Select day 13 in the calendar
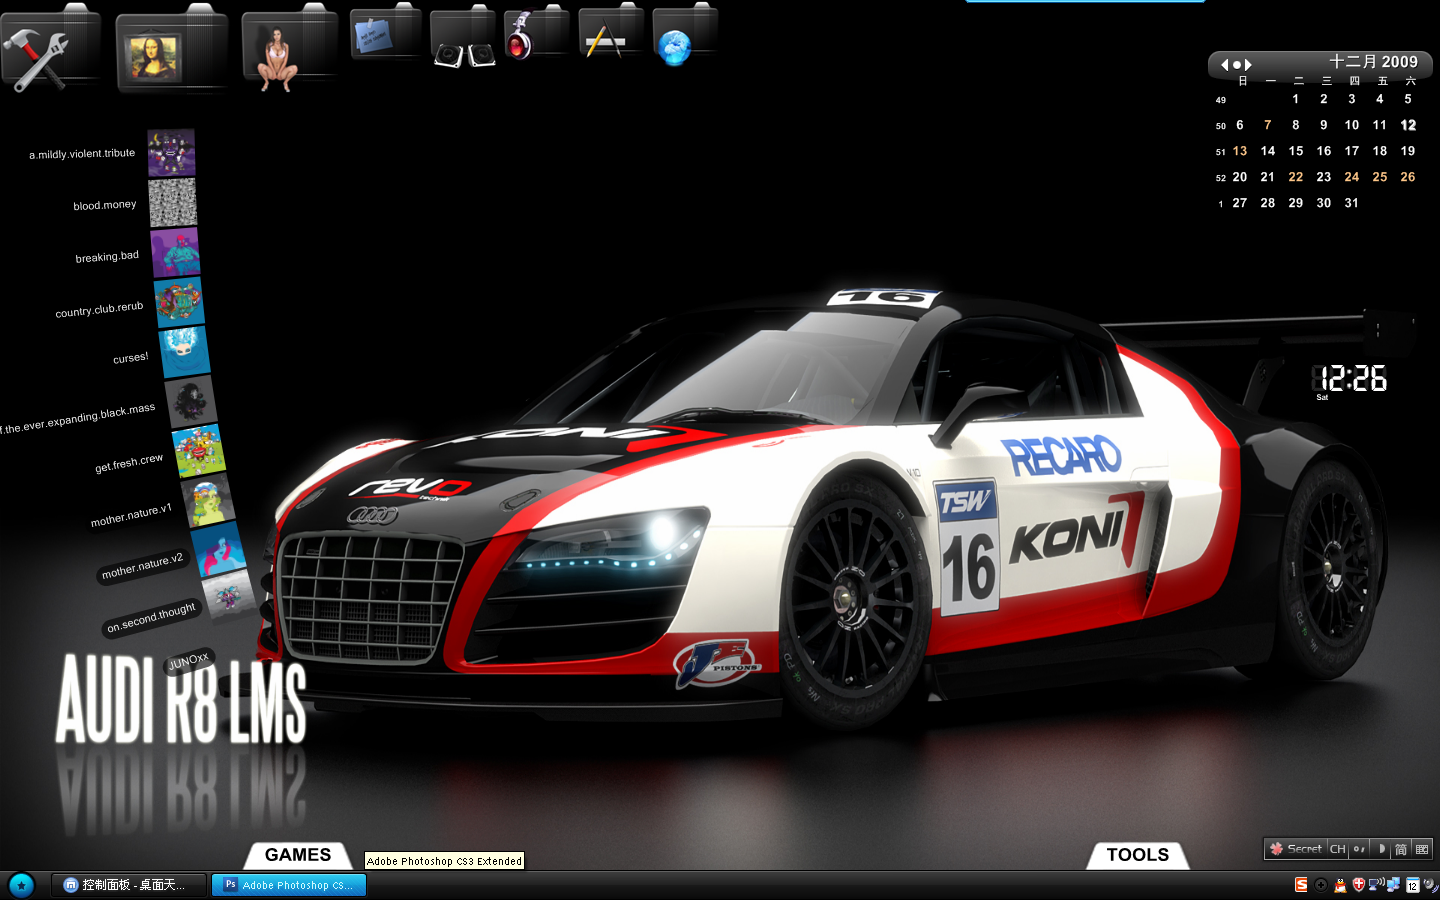This screenshot has height=900, width=1440. click(x=1240, y=151)
